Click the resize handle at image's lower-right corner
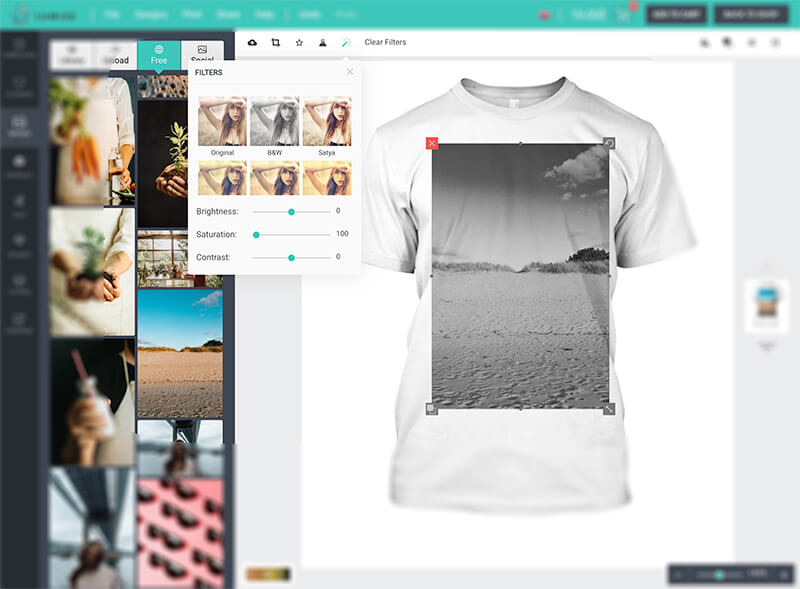The image size is (800, 589). click(x=609, y=409)
